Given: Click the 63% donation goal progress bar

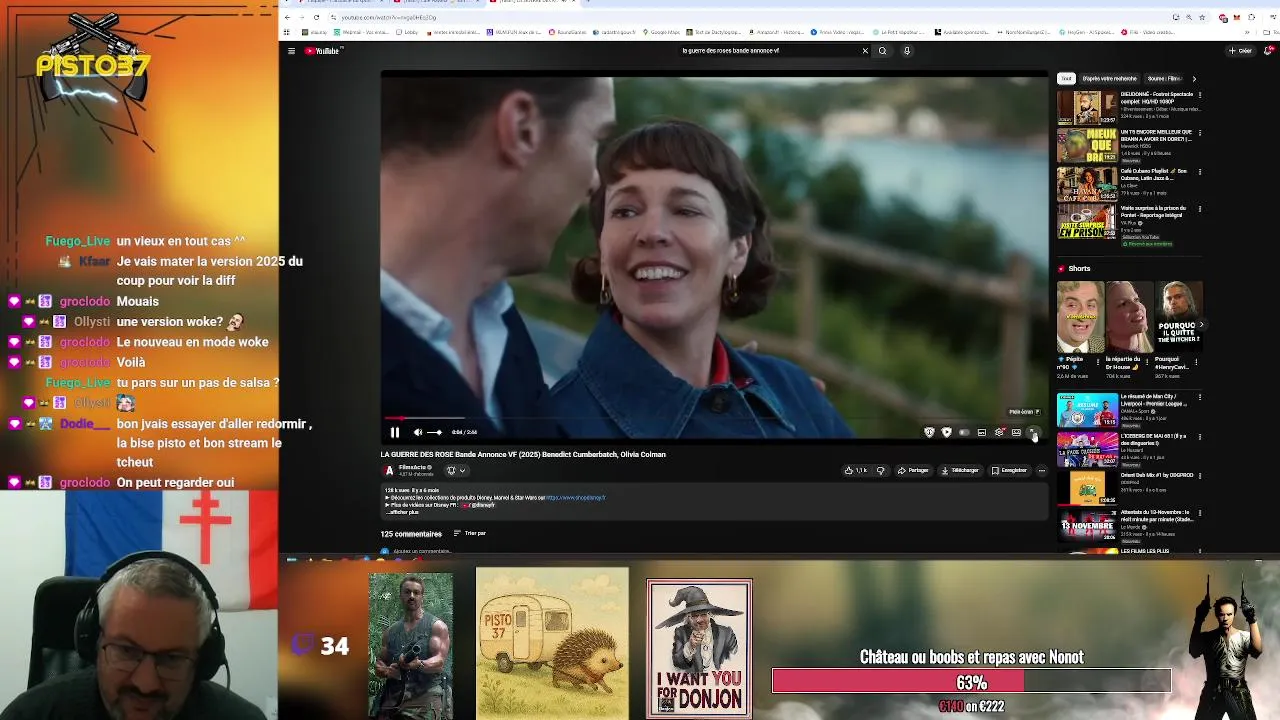Looking at the screenshot, I should 971,682.
